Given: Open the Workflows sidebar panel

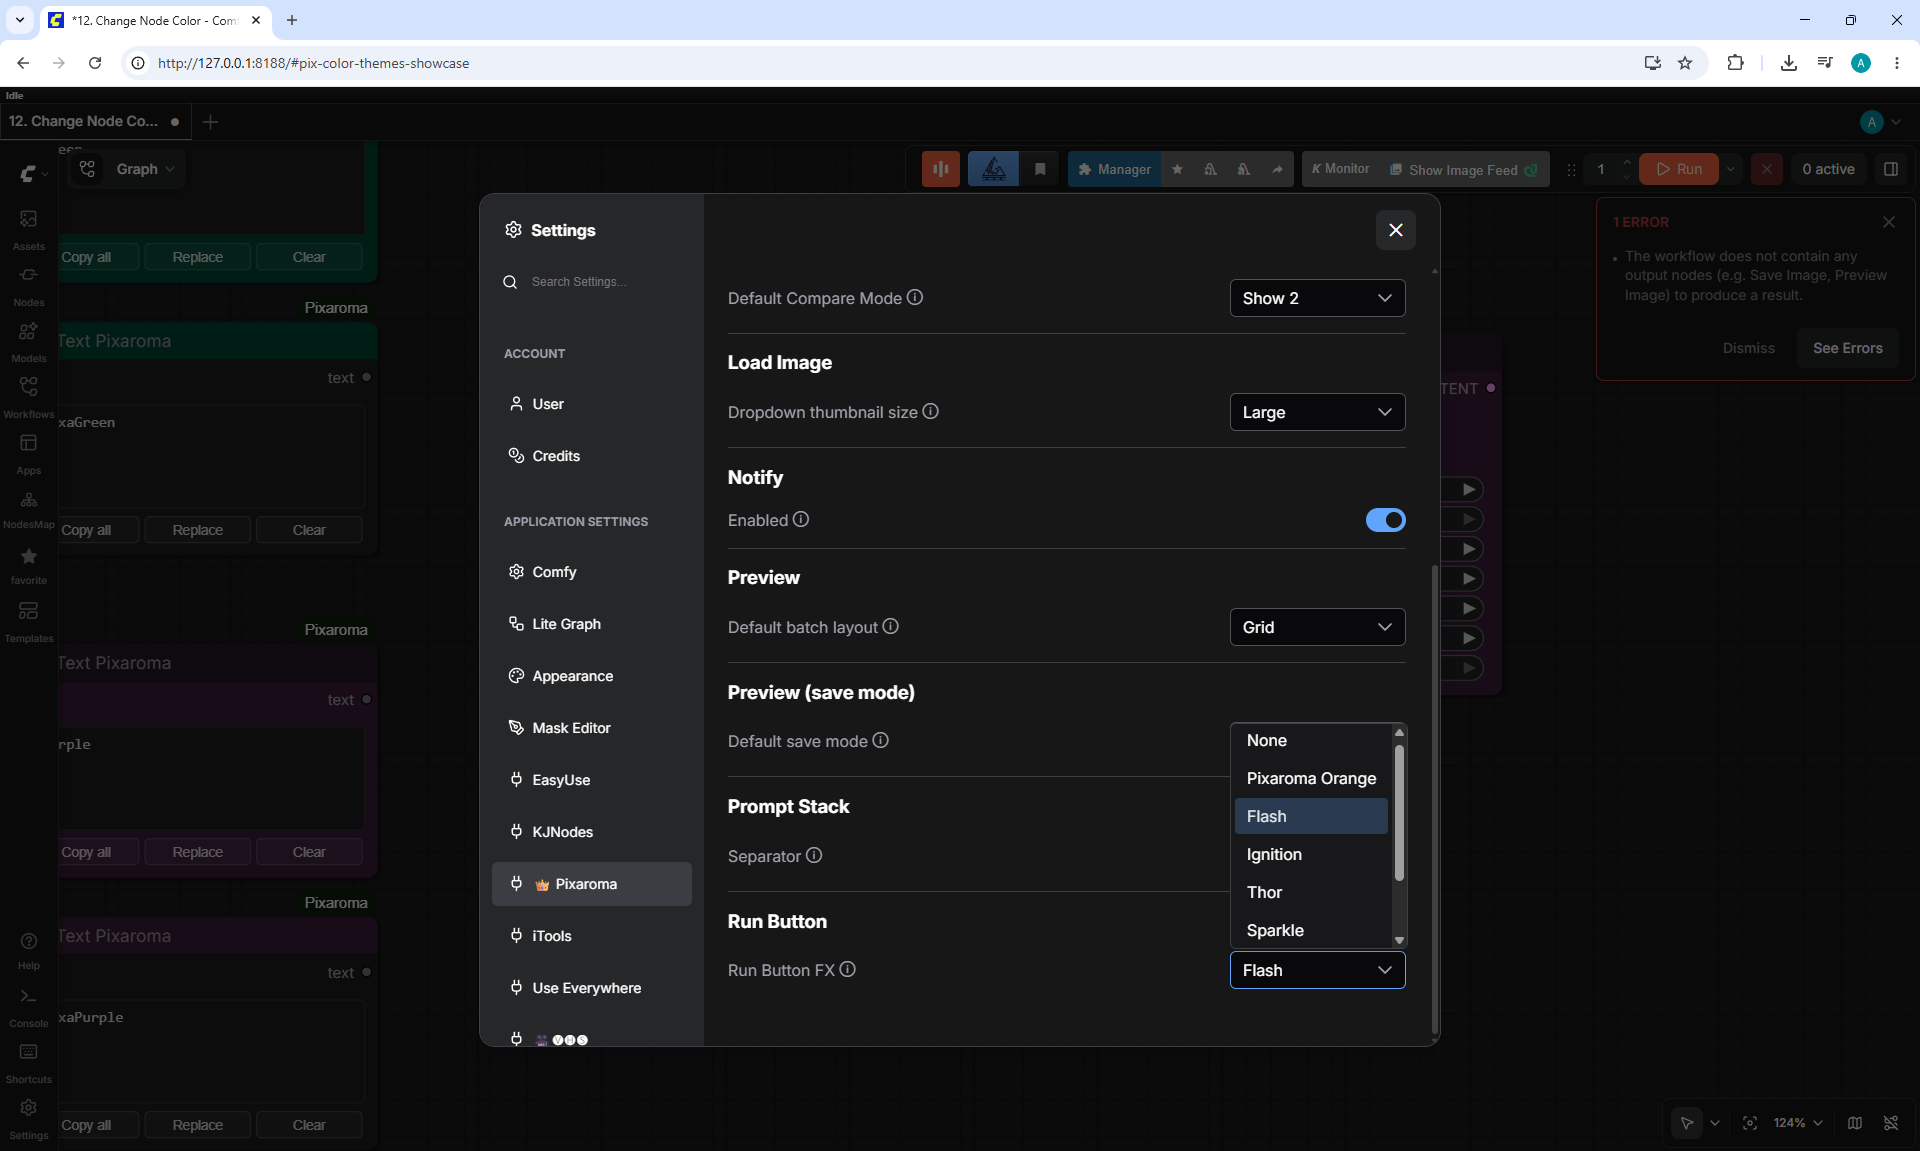Looking at the screenshot, I should coord(28,397).
